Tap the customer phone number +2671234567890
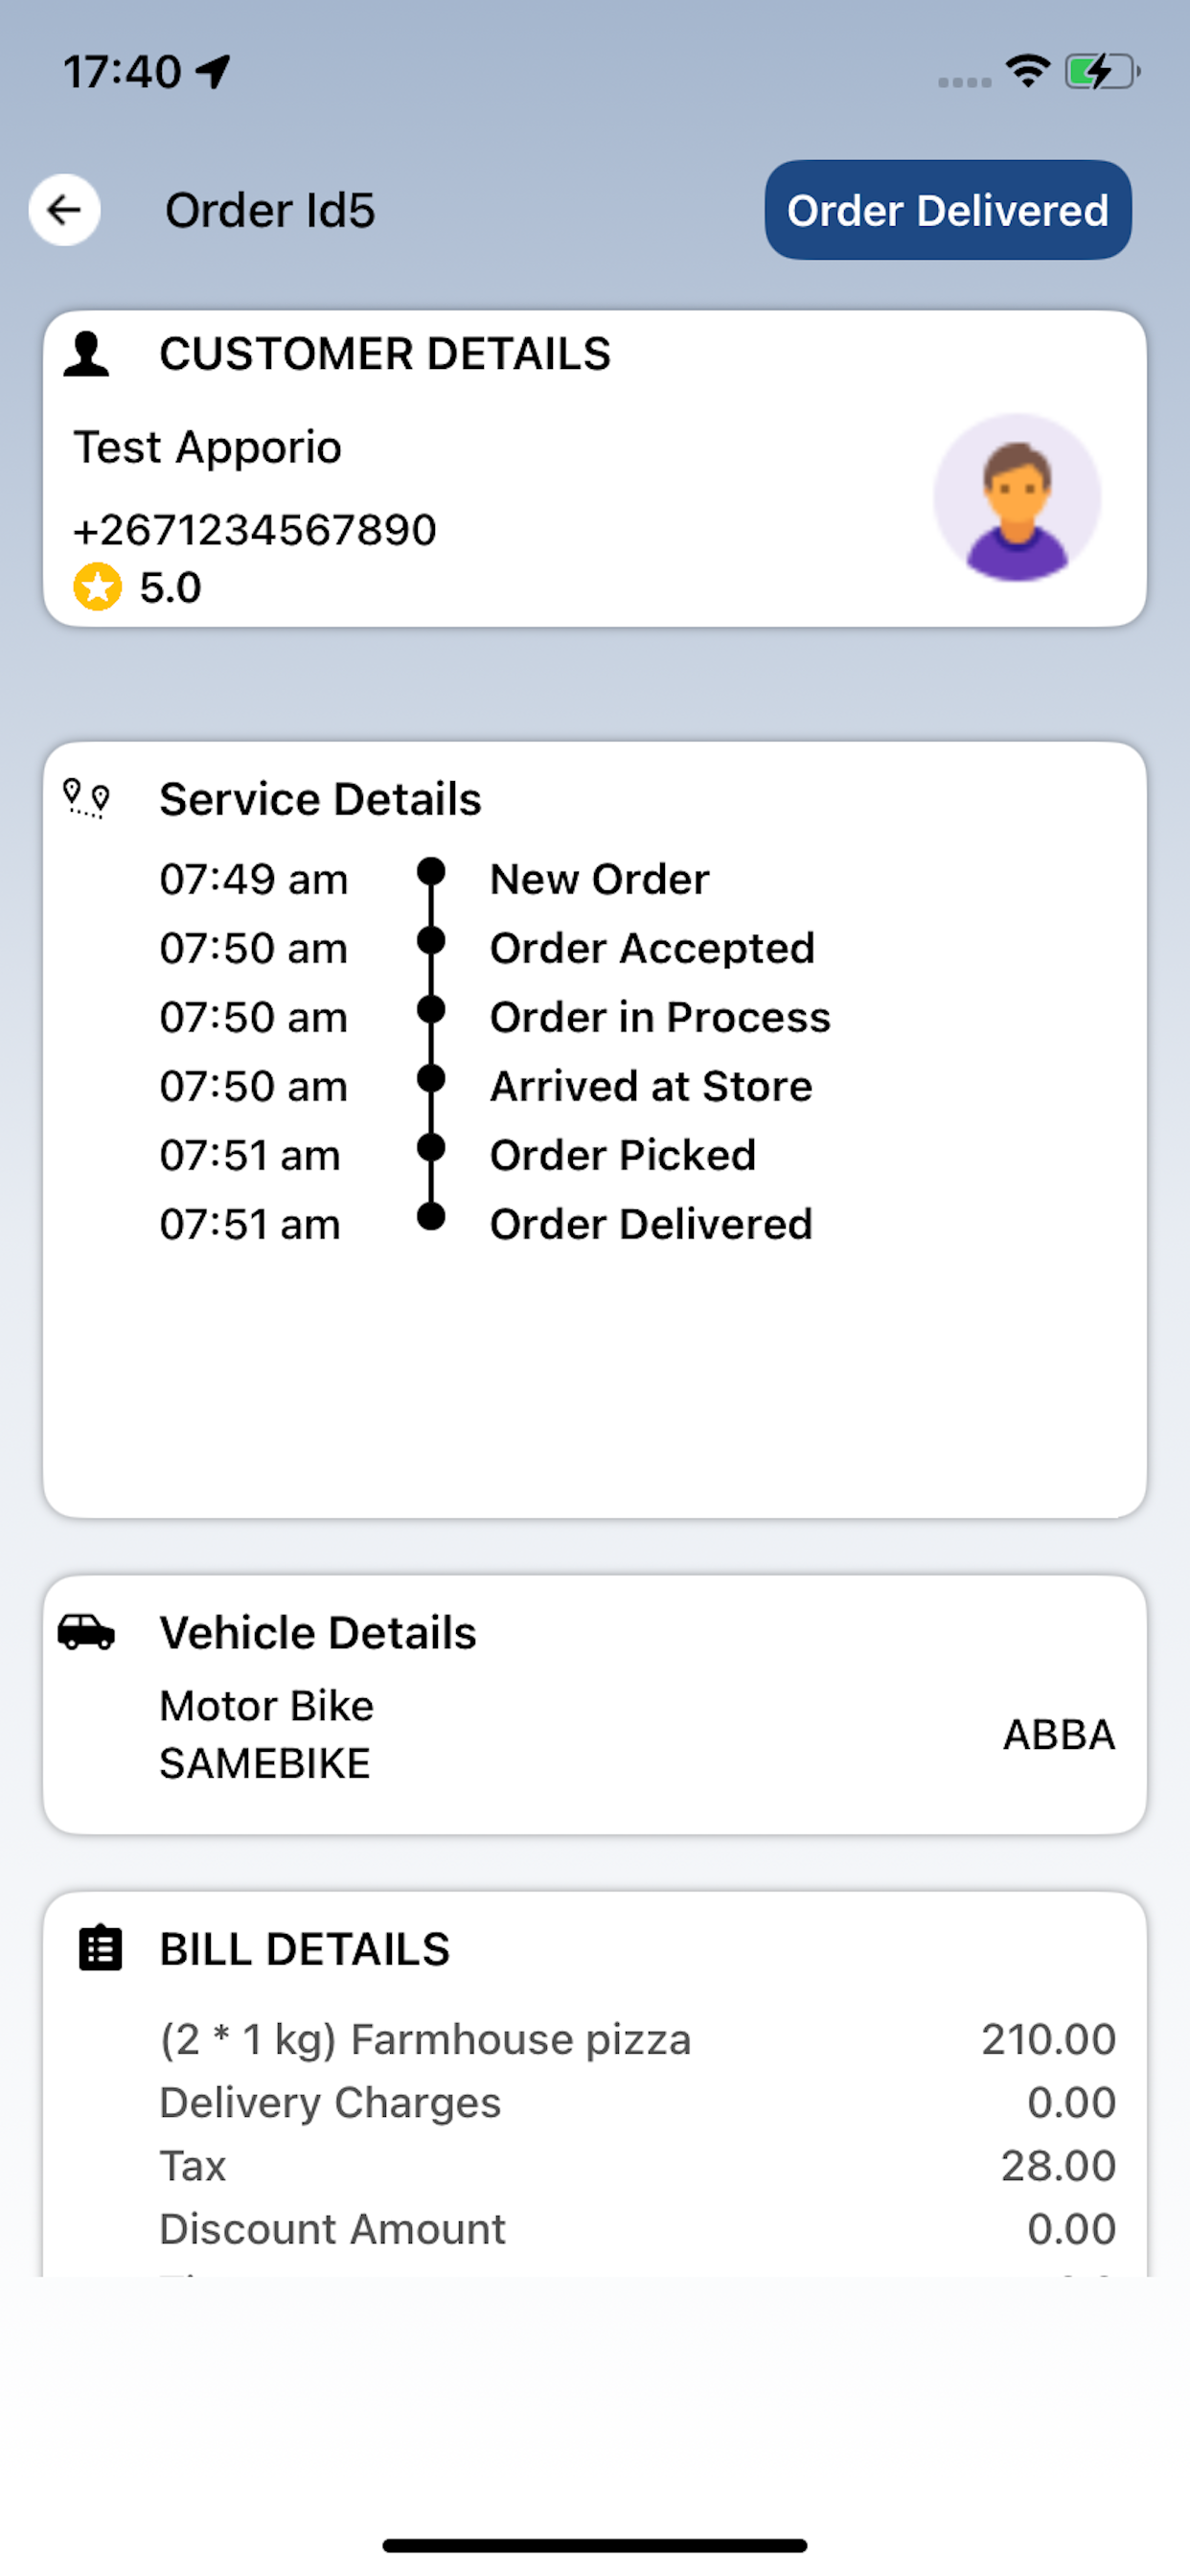The width and height of the screenshot is (1190, 2576). click(x=255, y=530)
